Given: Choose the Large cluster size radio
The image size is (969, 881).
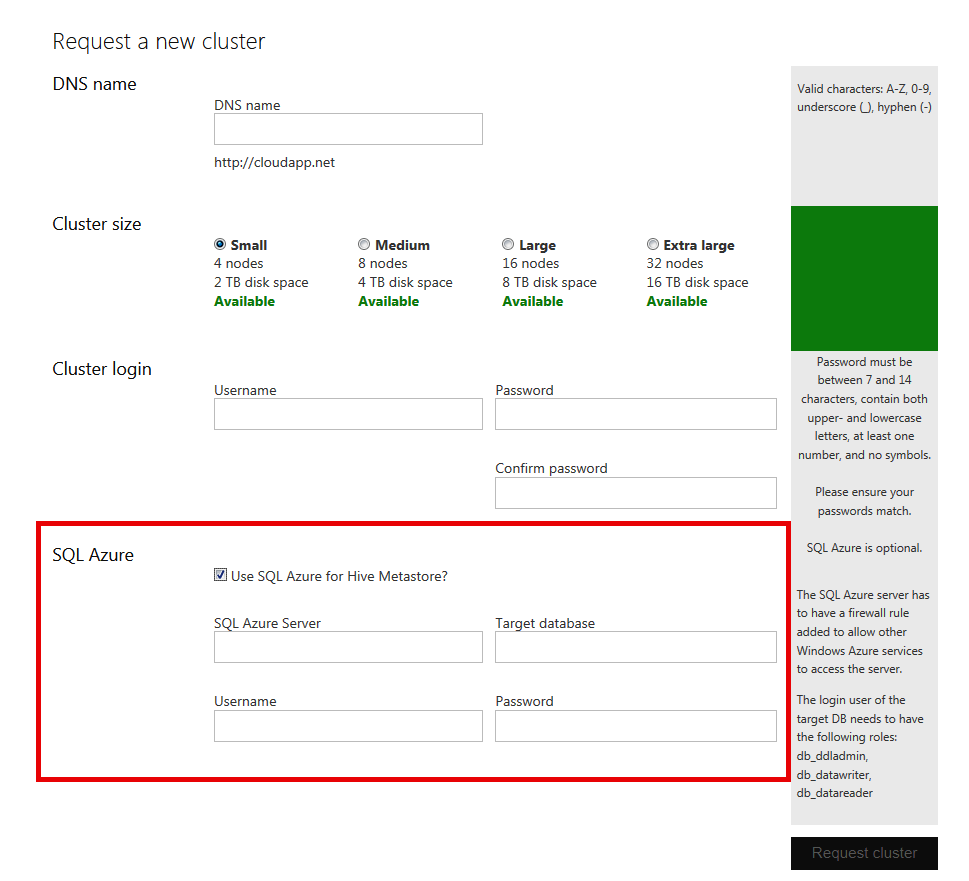Looking at the screenshot, I should pos(508,245).
